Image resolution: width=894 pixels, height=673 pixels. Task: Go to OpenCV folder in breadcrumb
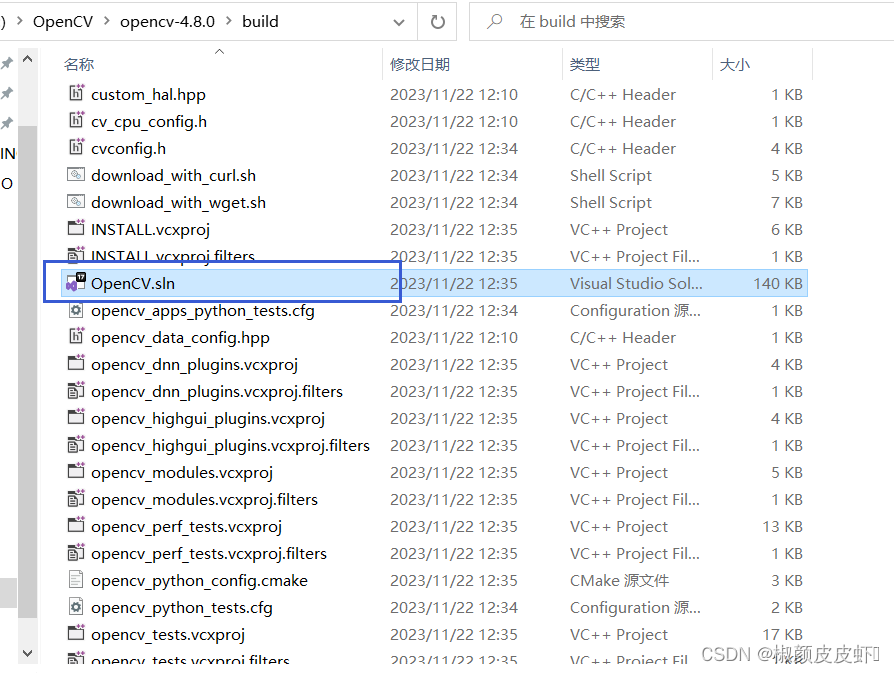coord(63,22)
